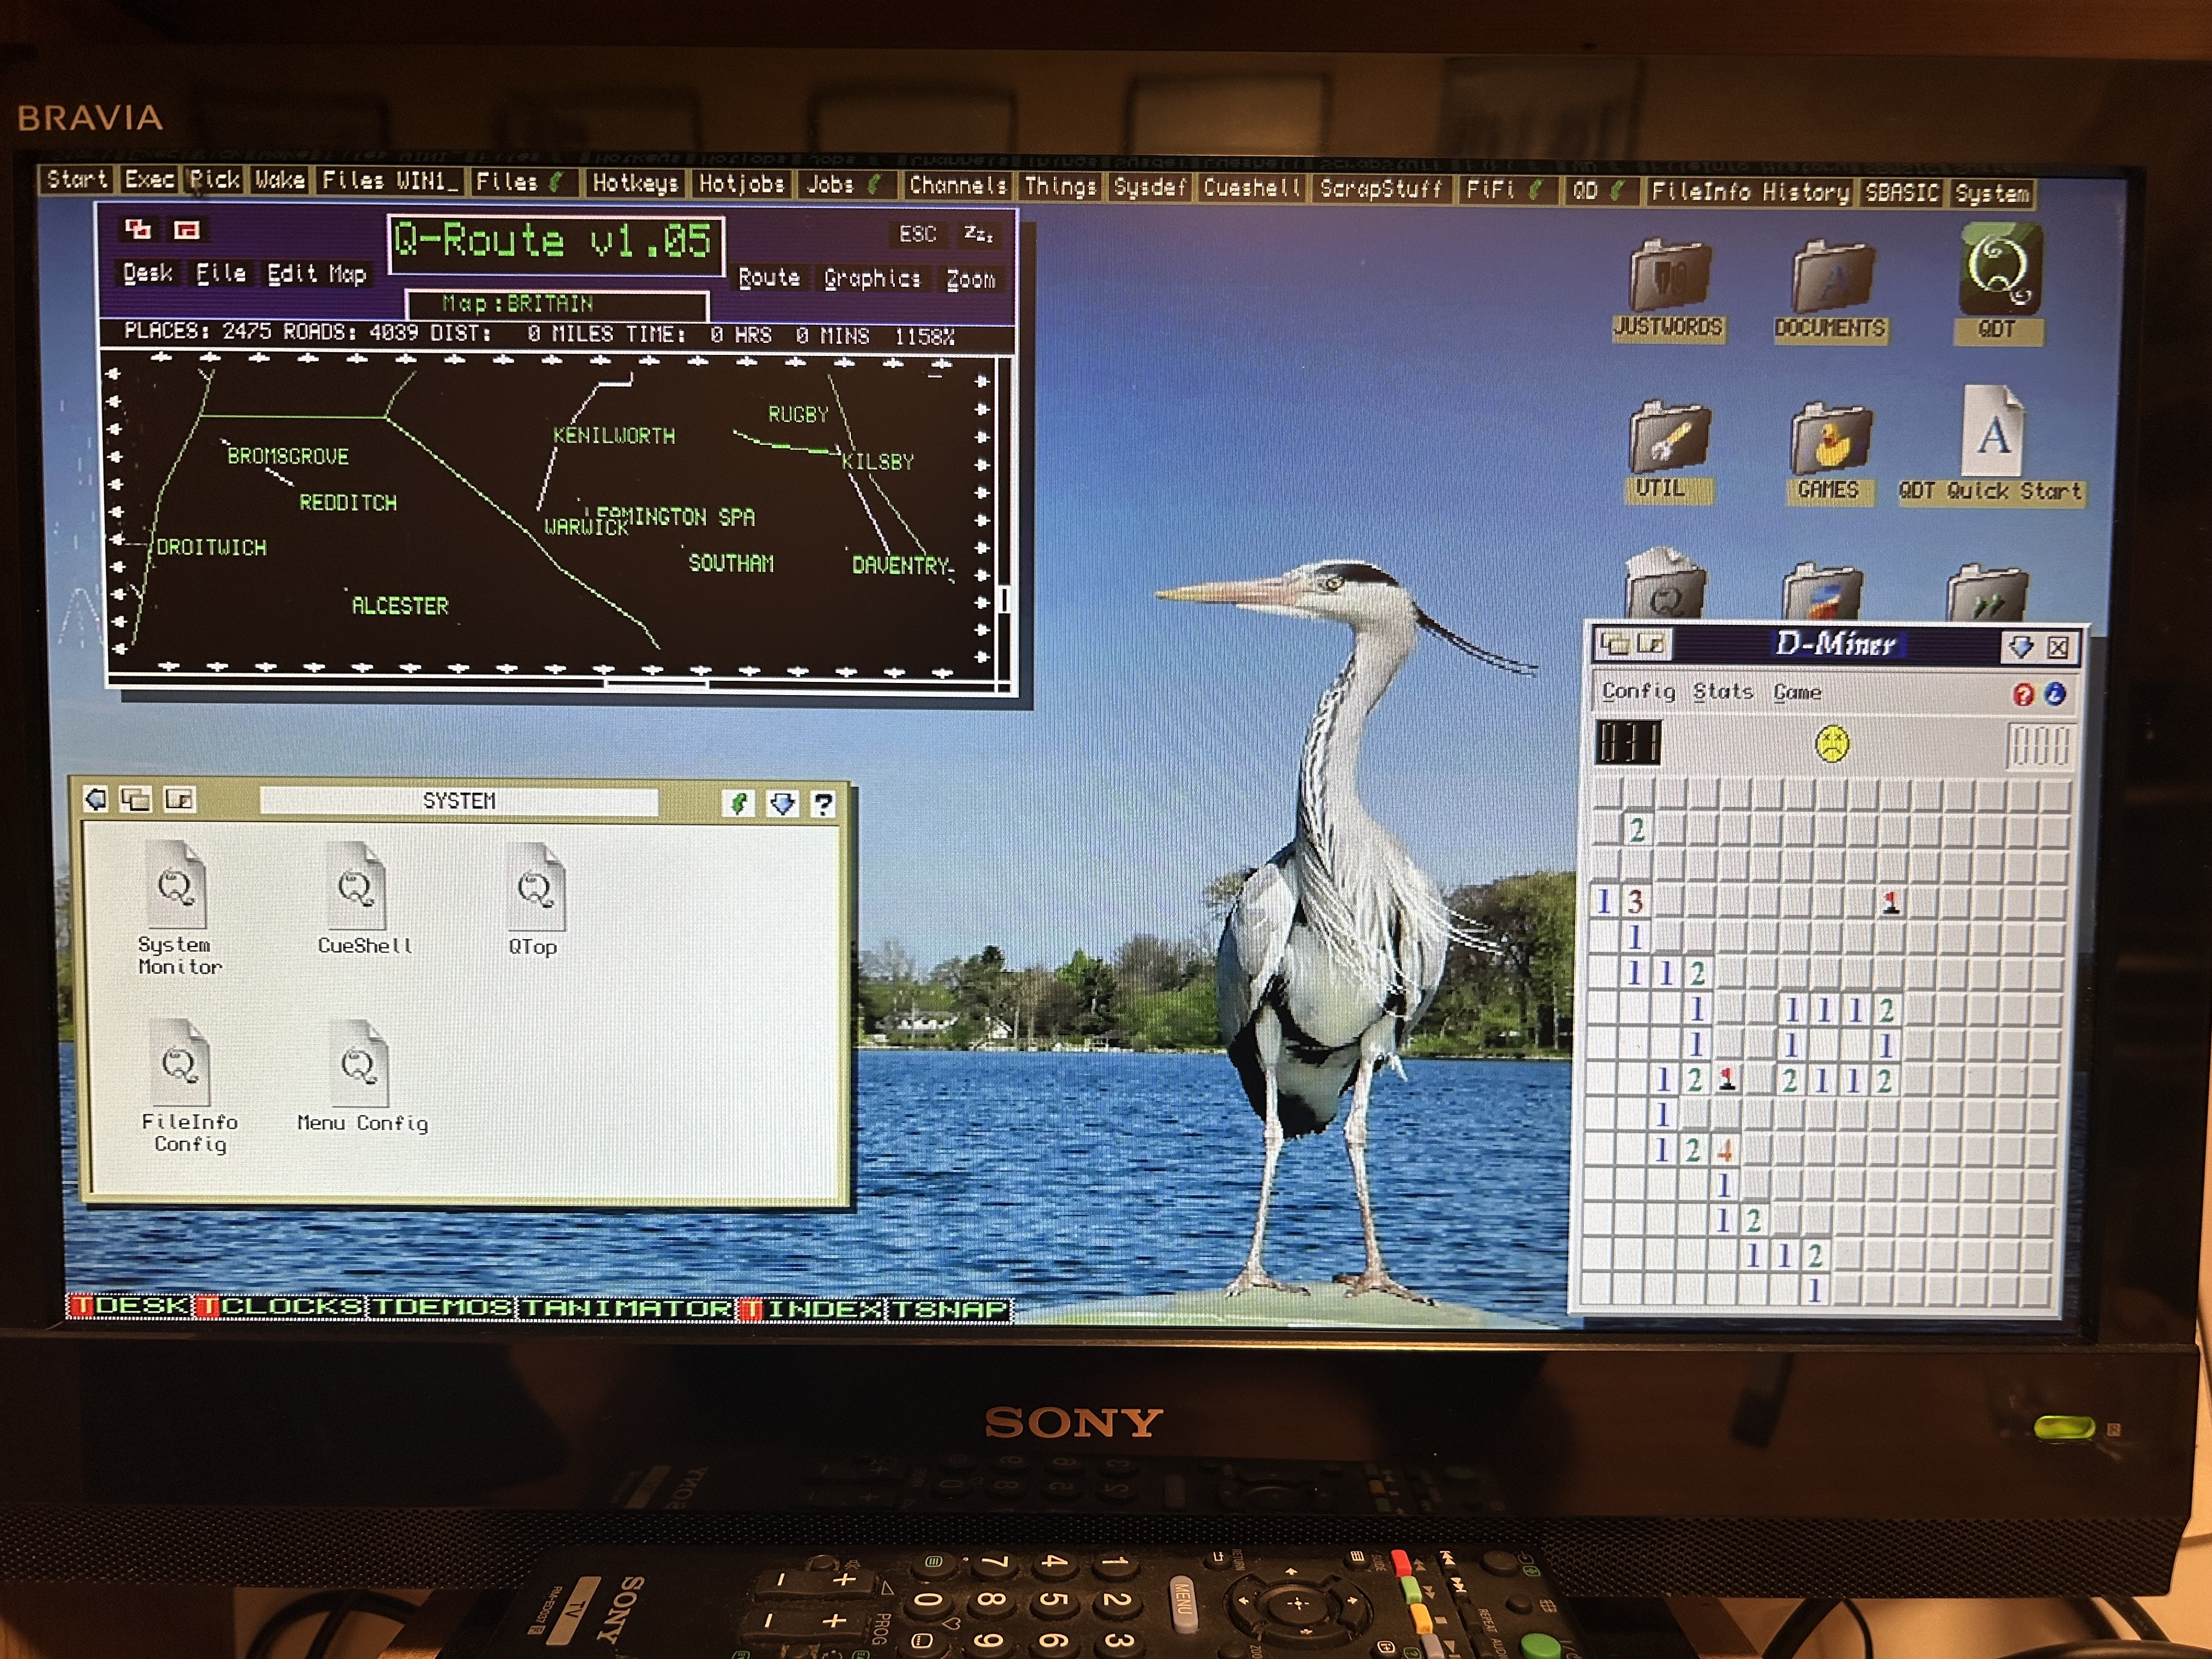Click the blue down arrow in SYSTEM window
This screenshot has width=2212, height=1659.
pyautogui.click(x=782, y=803)
